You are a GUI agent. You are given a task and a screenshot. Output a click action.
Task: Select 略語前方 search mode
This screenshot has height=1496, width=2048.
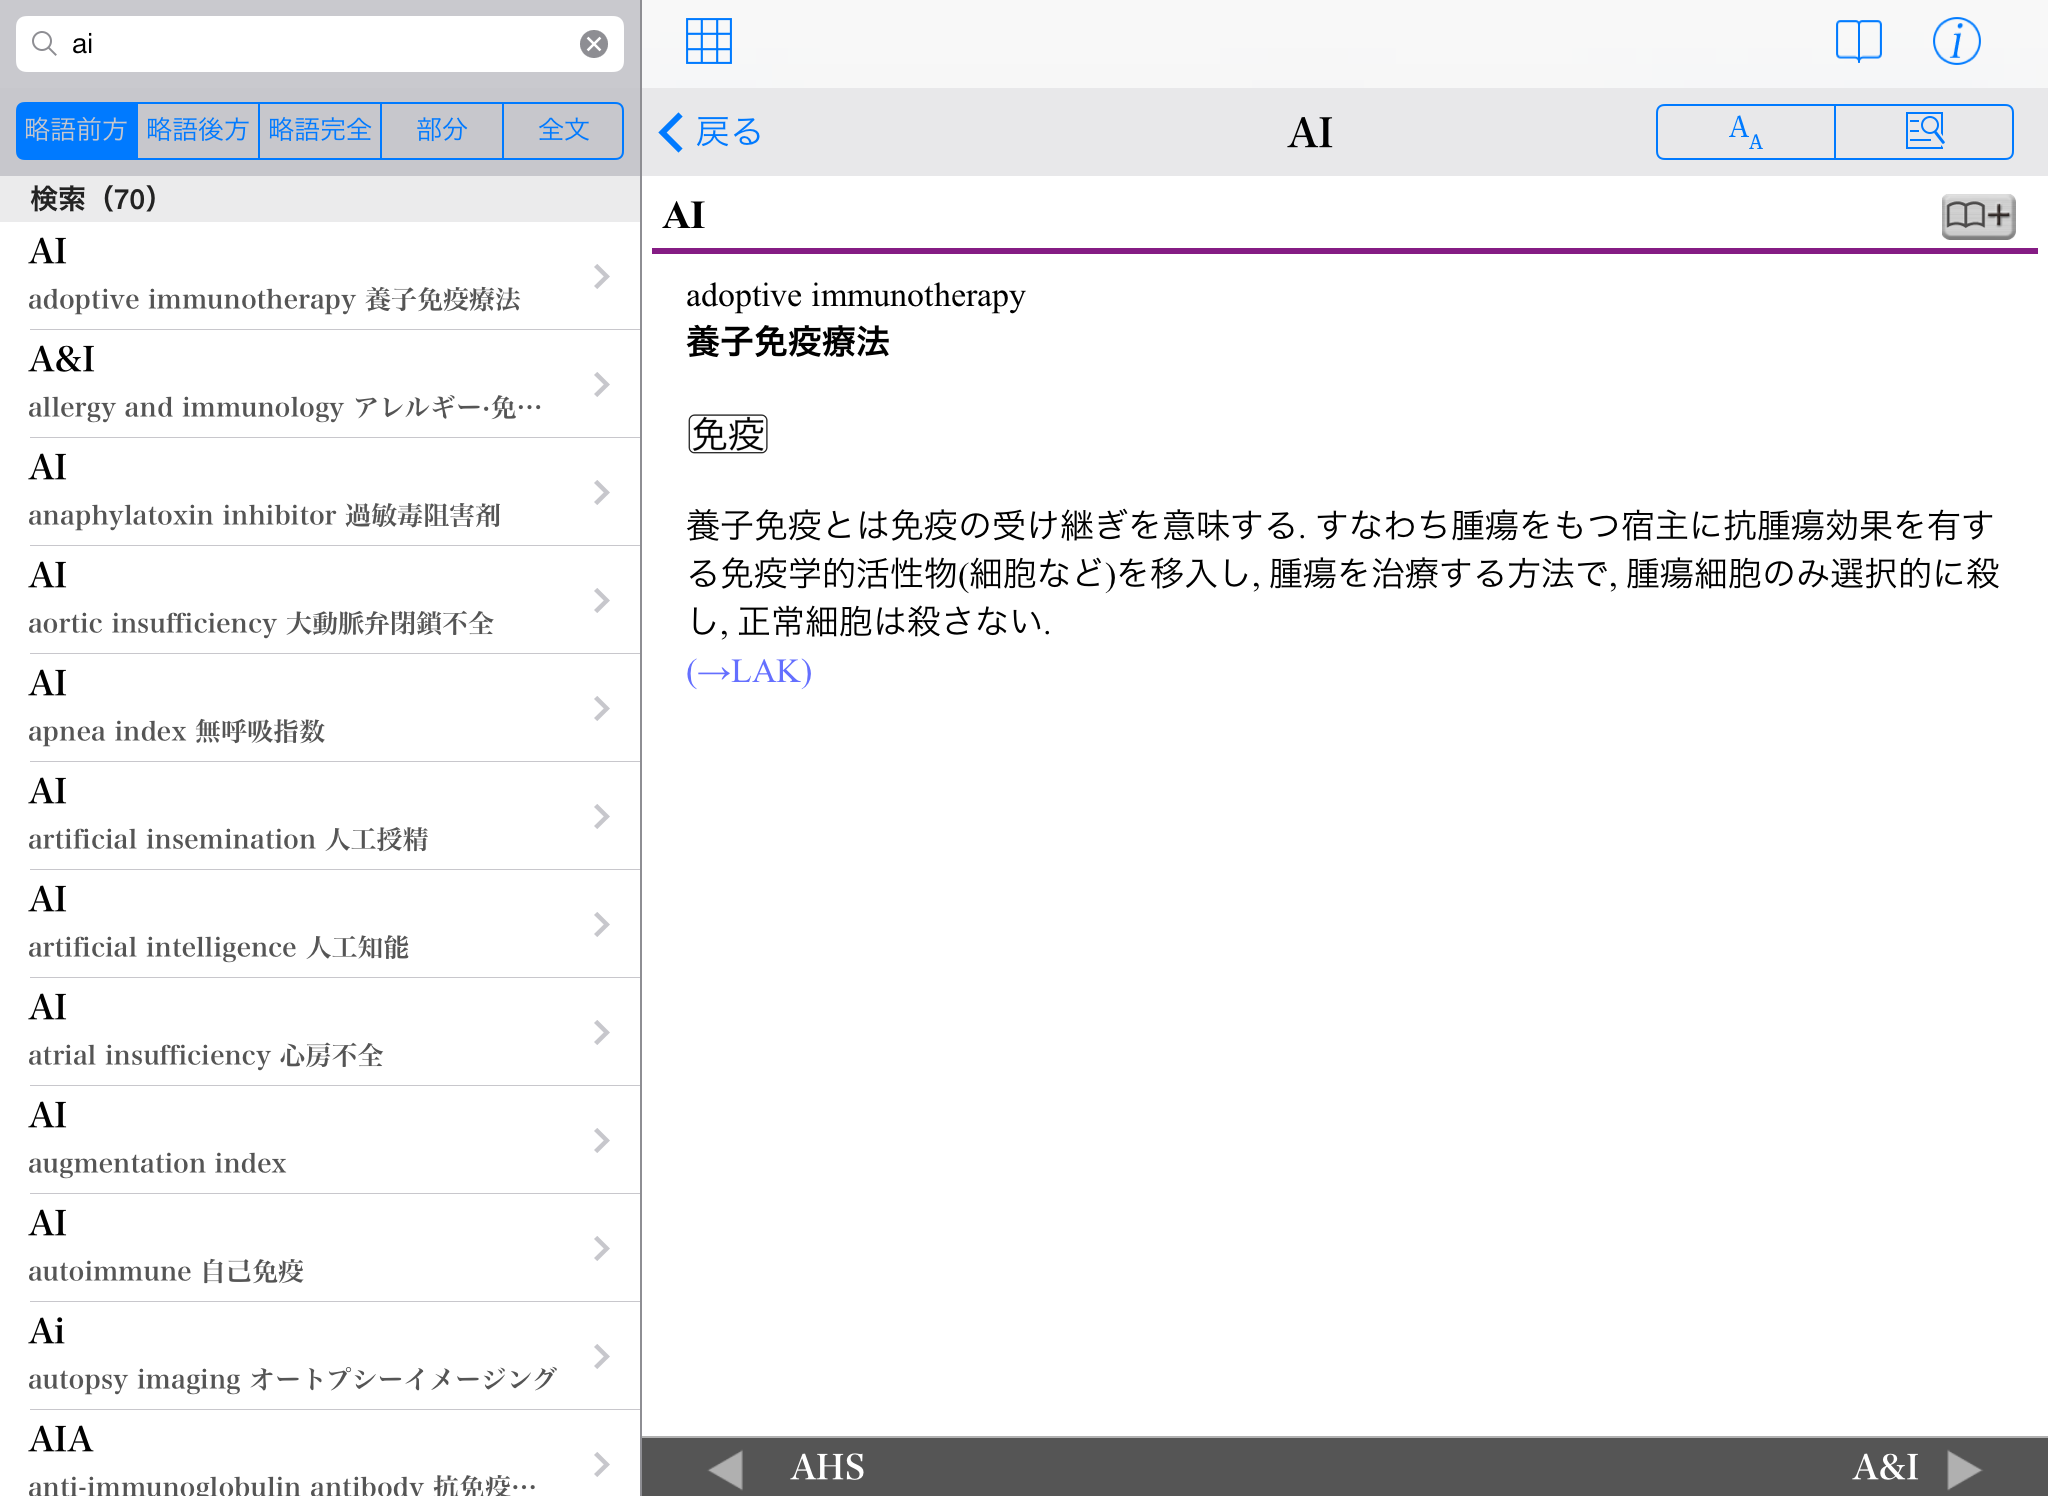click(77, 130)
